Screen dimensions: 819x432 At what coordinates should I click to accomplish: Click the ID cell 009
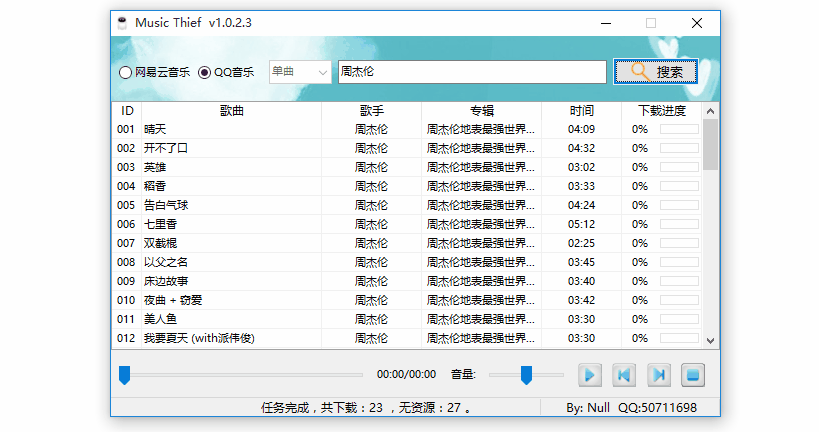tap(126, 281)
